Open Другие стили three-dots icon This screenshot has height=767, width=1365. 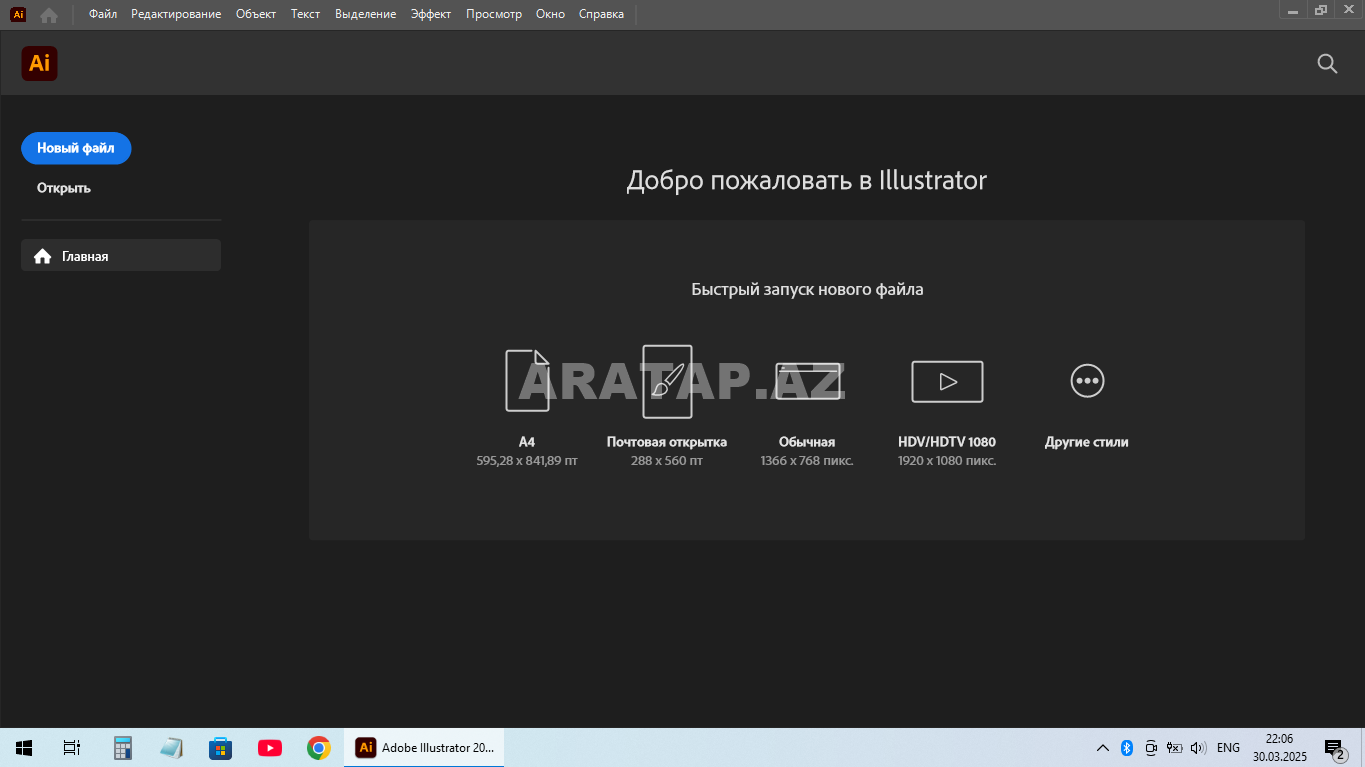[1087, 381]
